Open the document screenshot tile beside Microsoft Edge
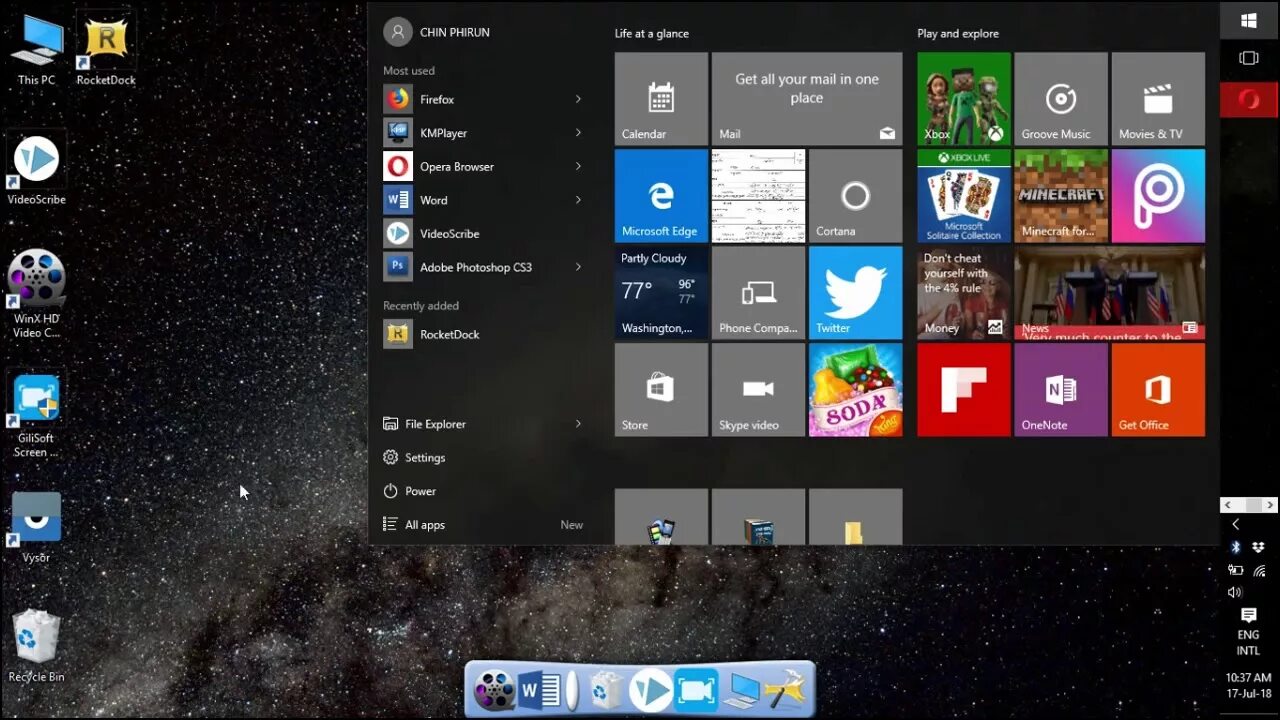The image size is (1280, 720). [x=758, y=196]
